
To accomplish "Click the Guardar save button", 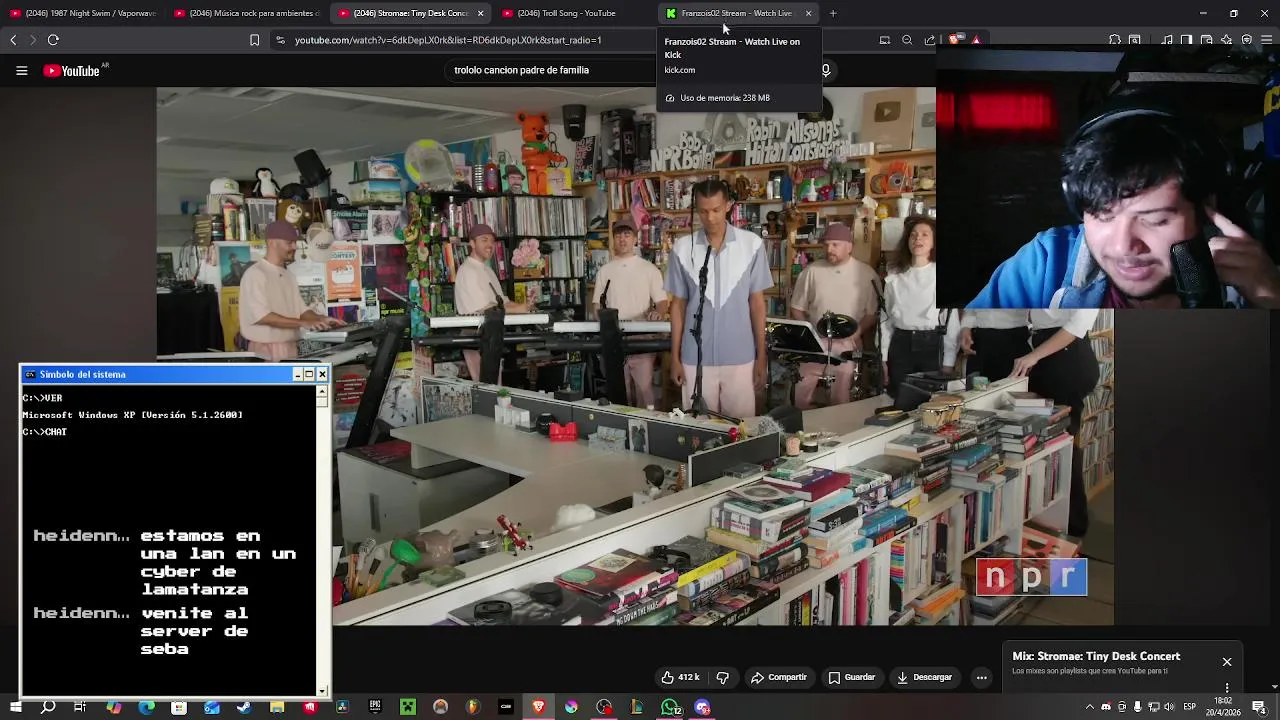I will (x=852, y=677).
